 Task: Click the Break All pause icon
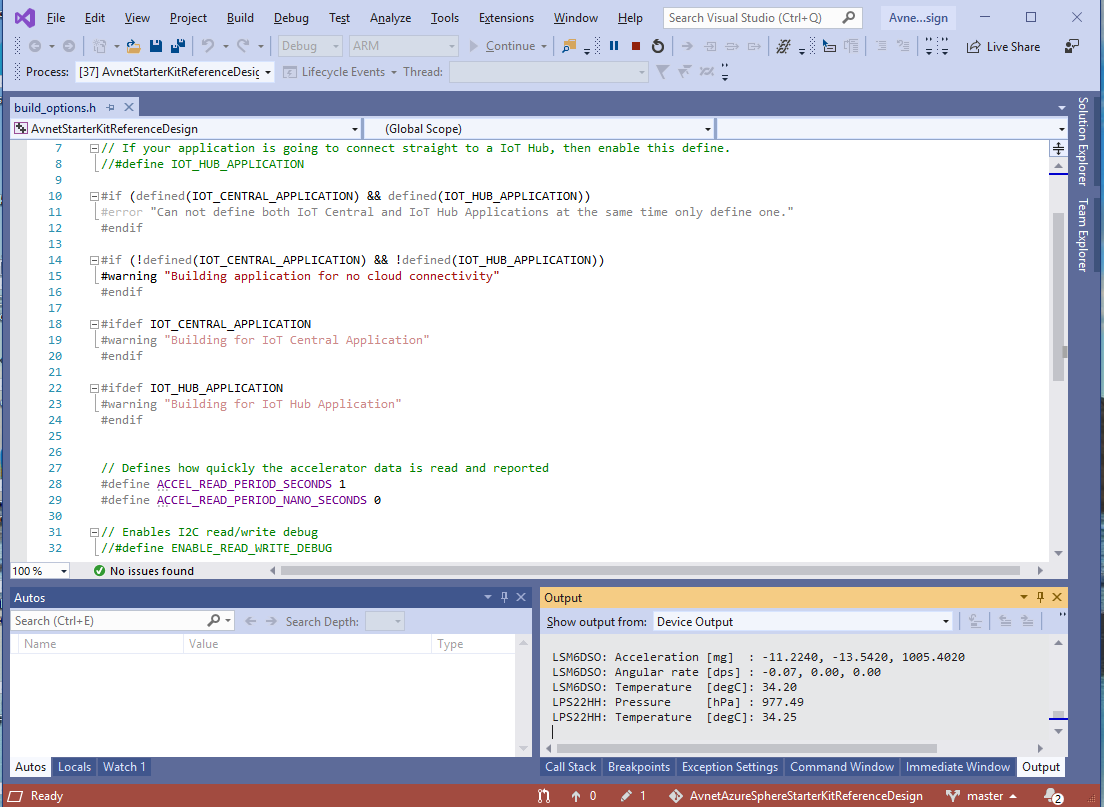coord(614,46)
